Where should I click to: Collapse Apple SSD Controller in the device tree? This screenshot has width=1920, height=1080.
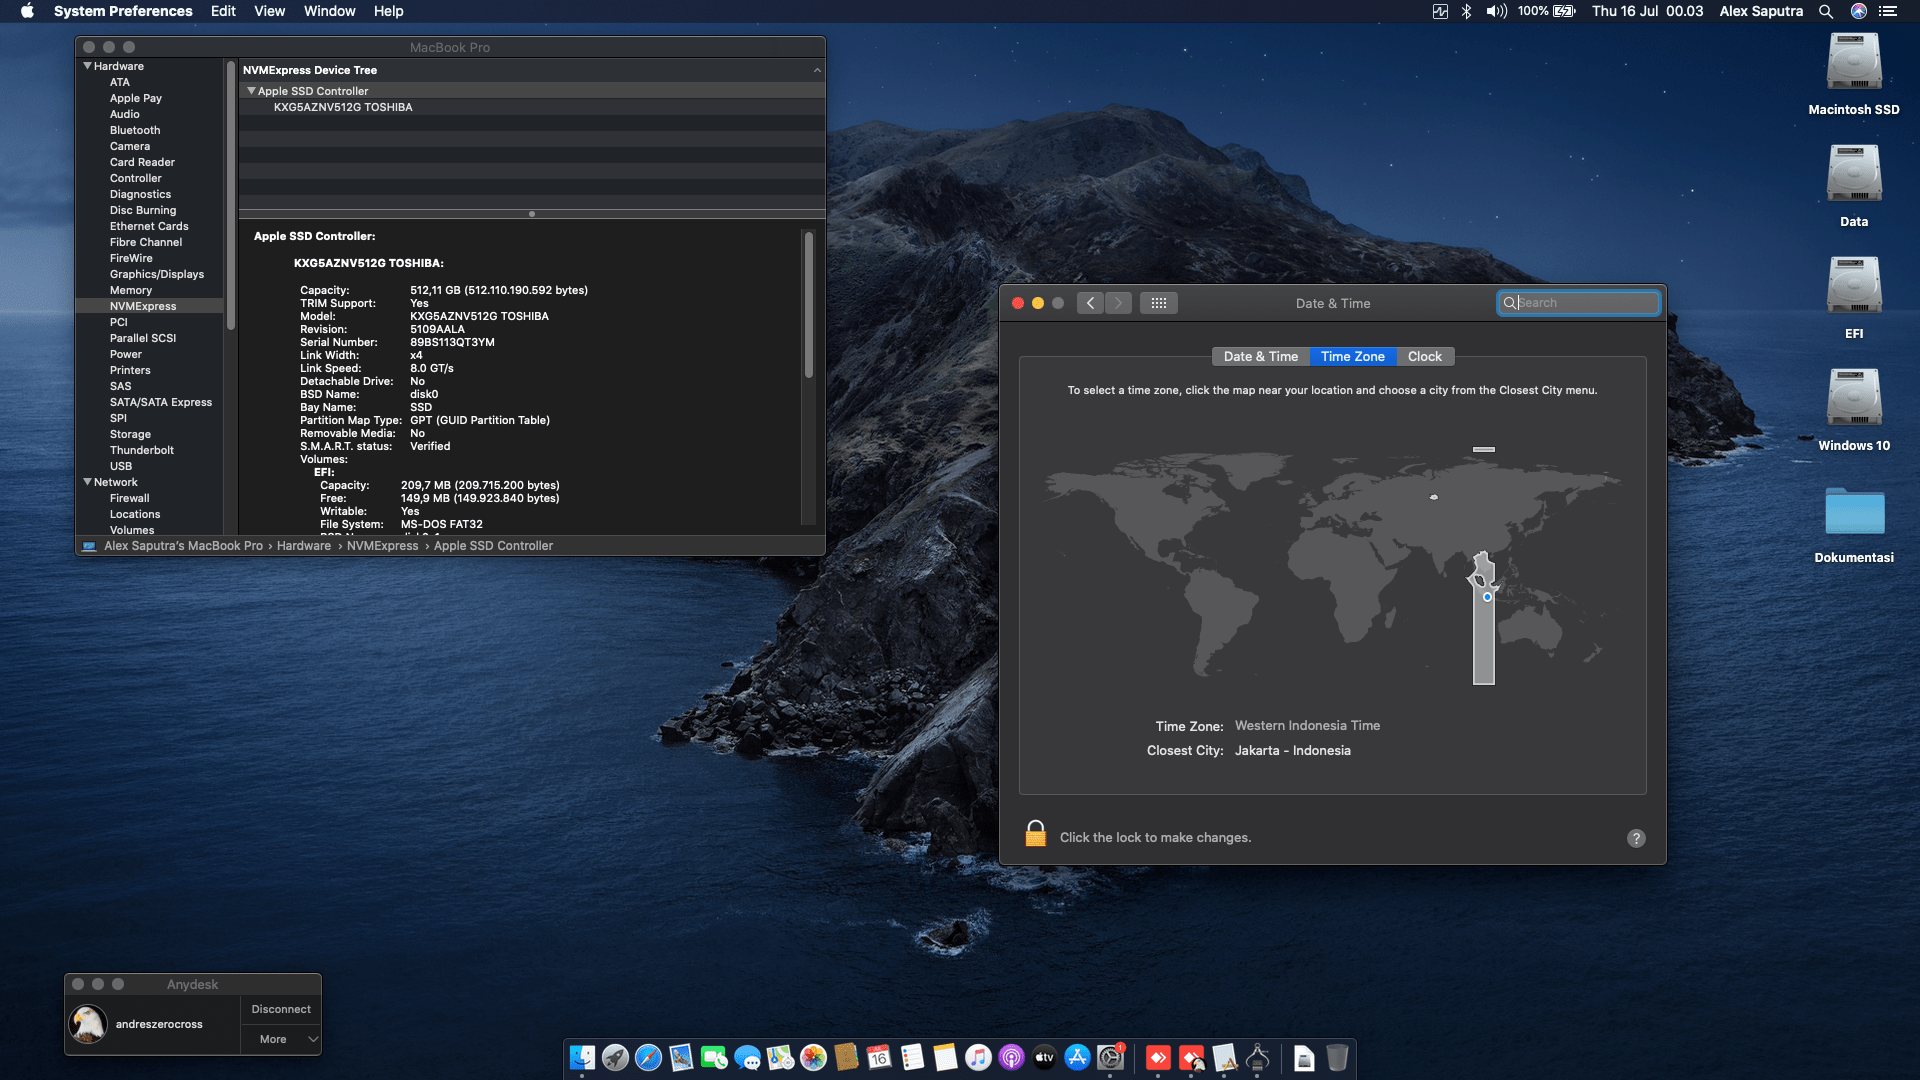(252, 90)
